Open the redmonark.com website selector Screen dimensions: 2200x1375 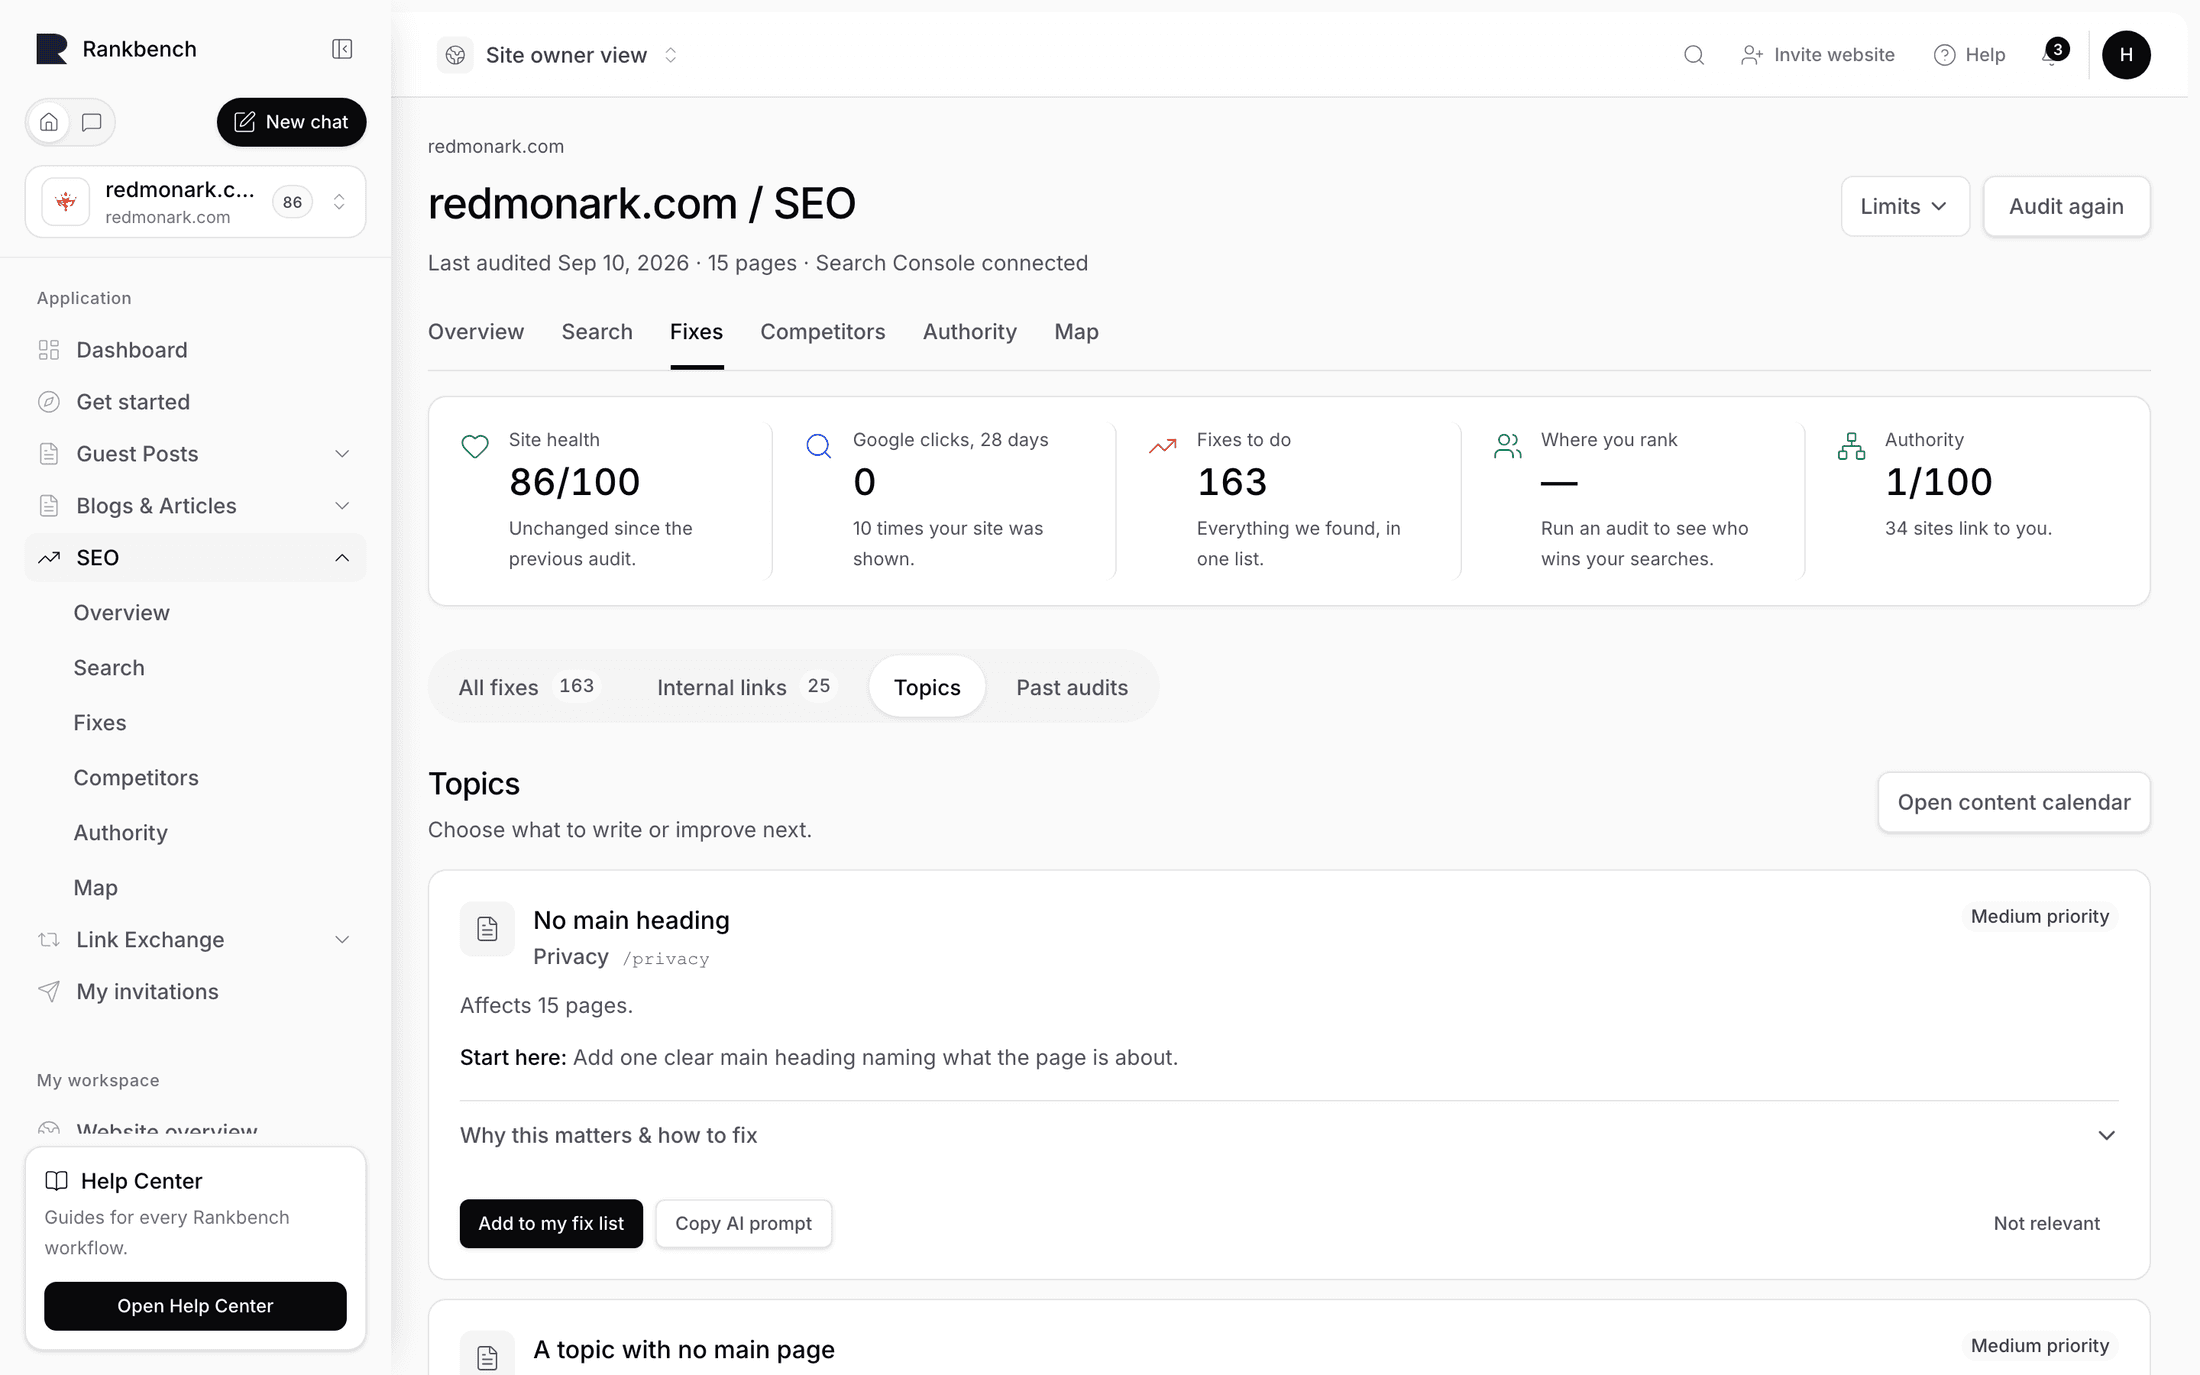coord(195,202)
